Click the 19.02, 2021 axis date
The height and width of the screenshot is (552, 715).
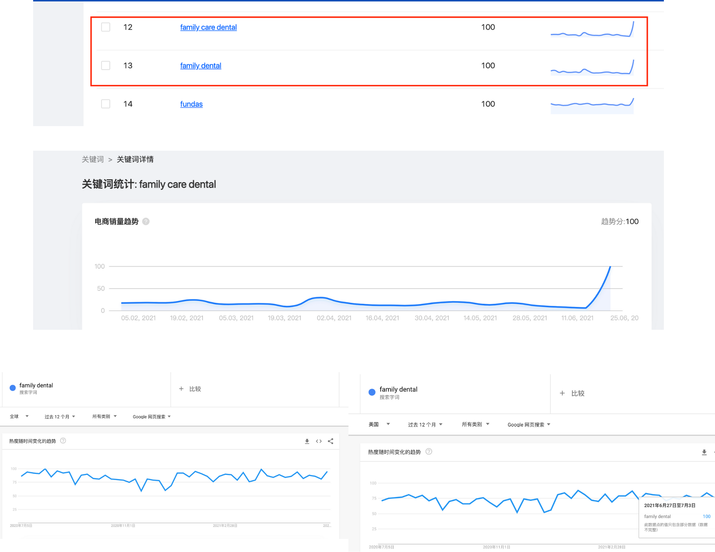click(187, 318)
